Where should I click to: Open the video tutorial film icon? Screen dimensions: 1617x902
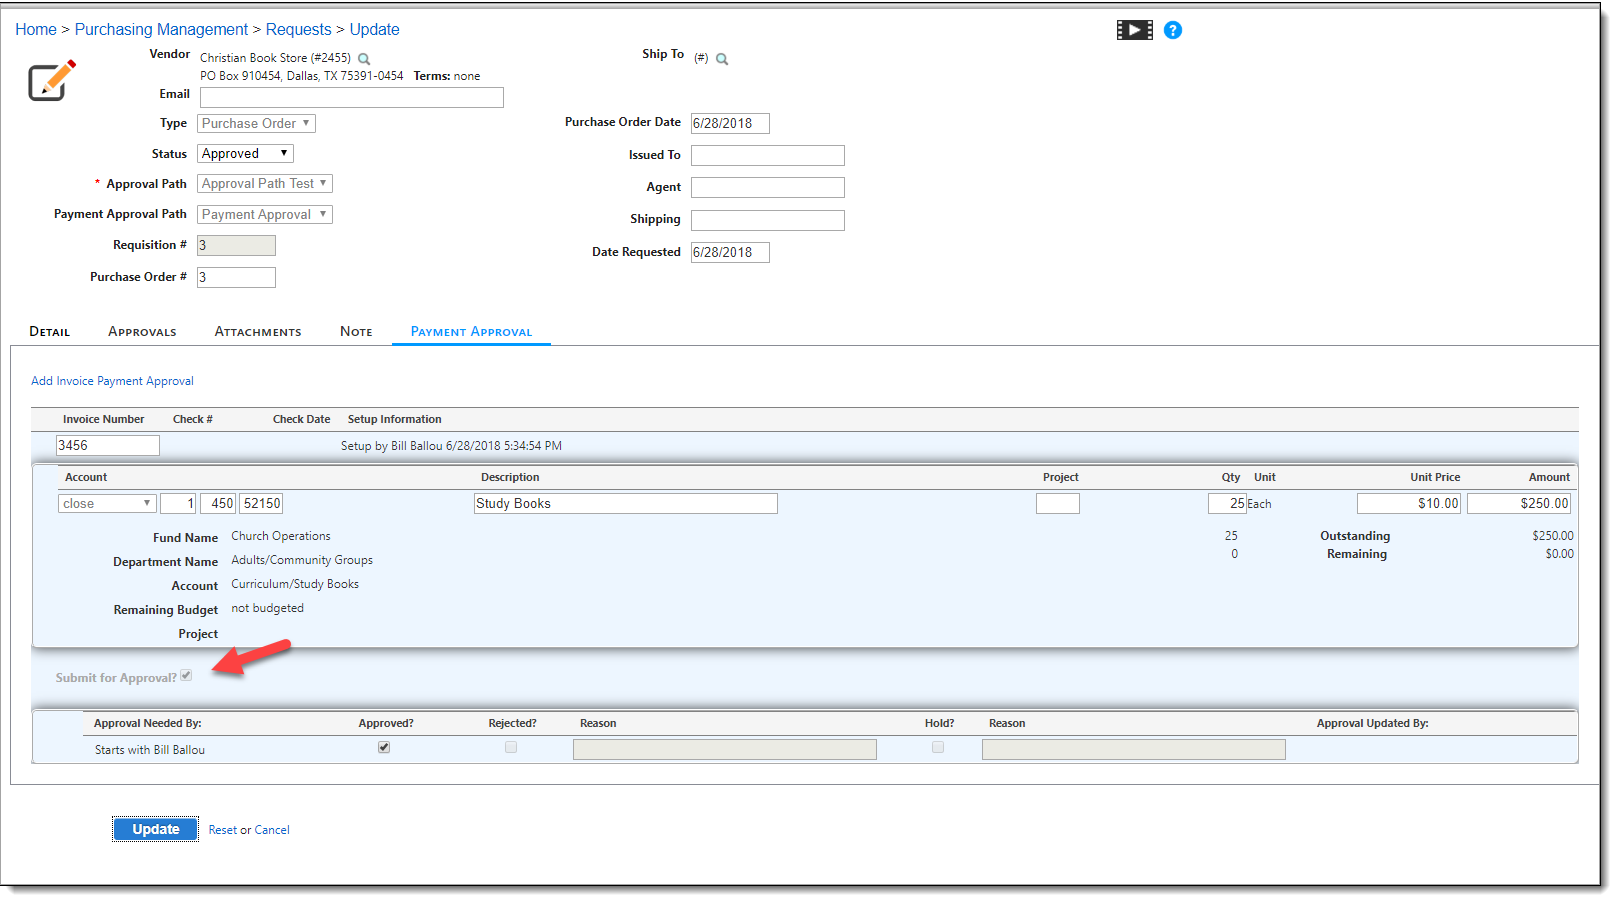[1134, 30]
